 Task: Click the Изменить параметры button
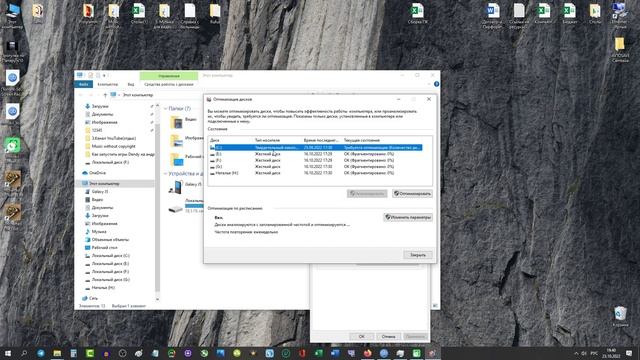pyautogui.click(x=408, y=217)
